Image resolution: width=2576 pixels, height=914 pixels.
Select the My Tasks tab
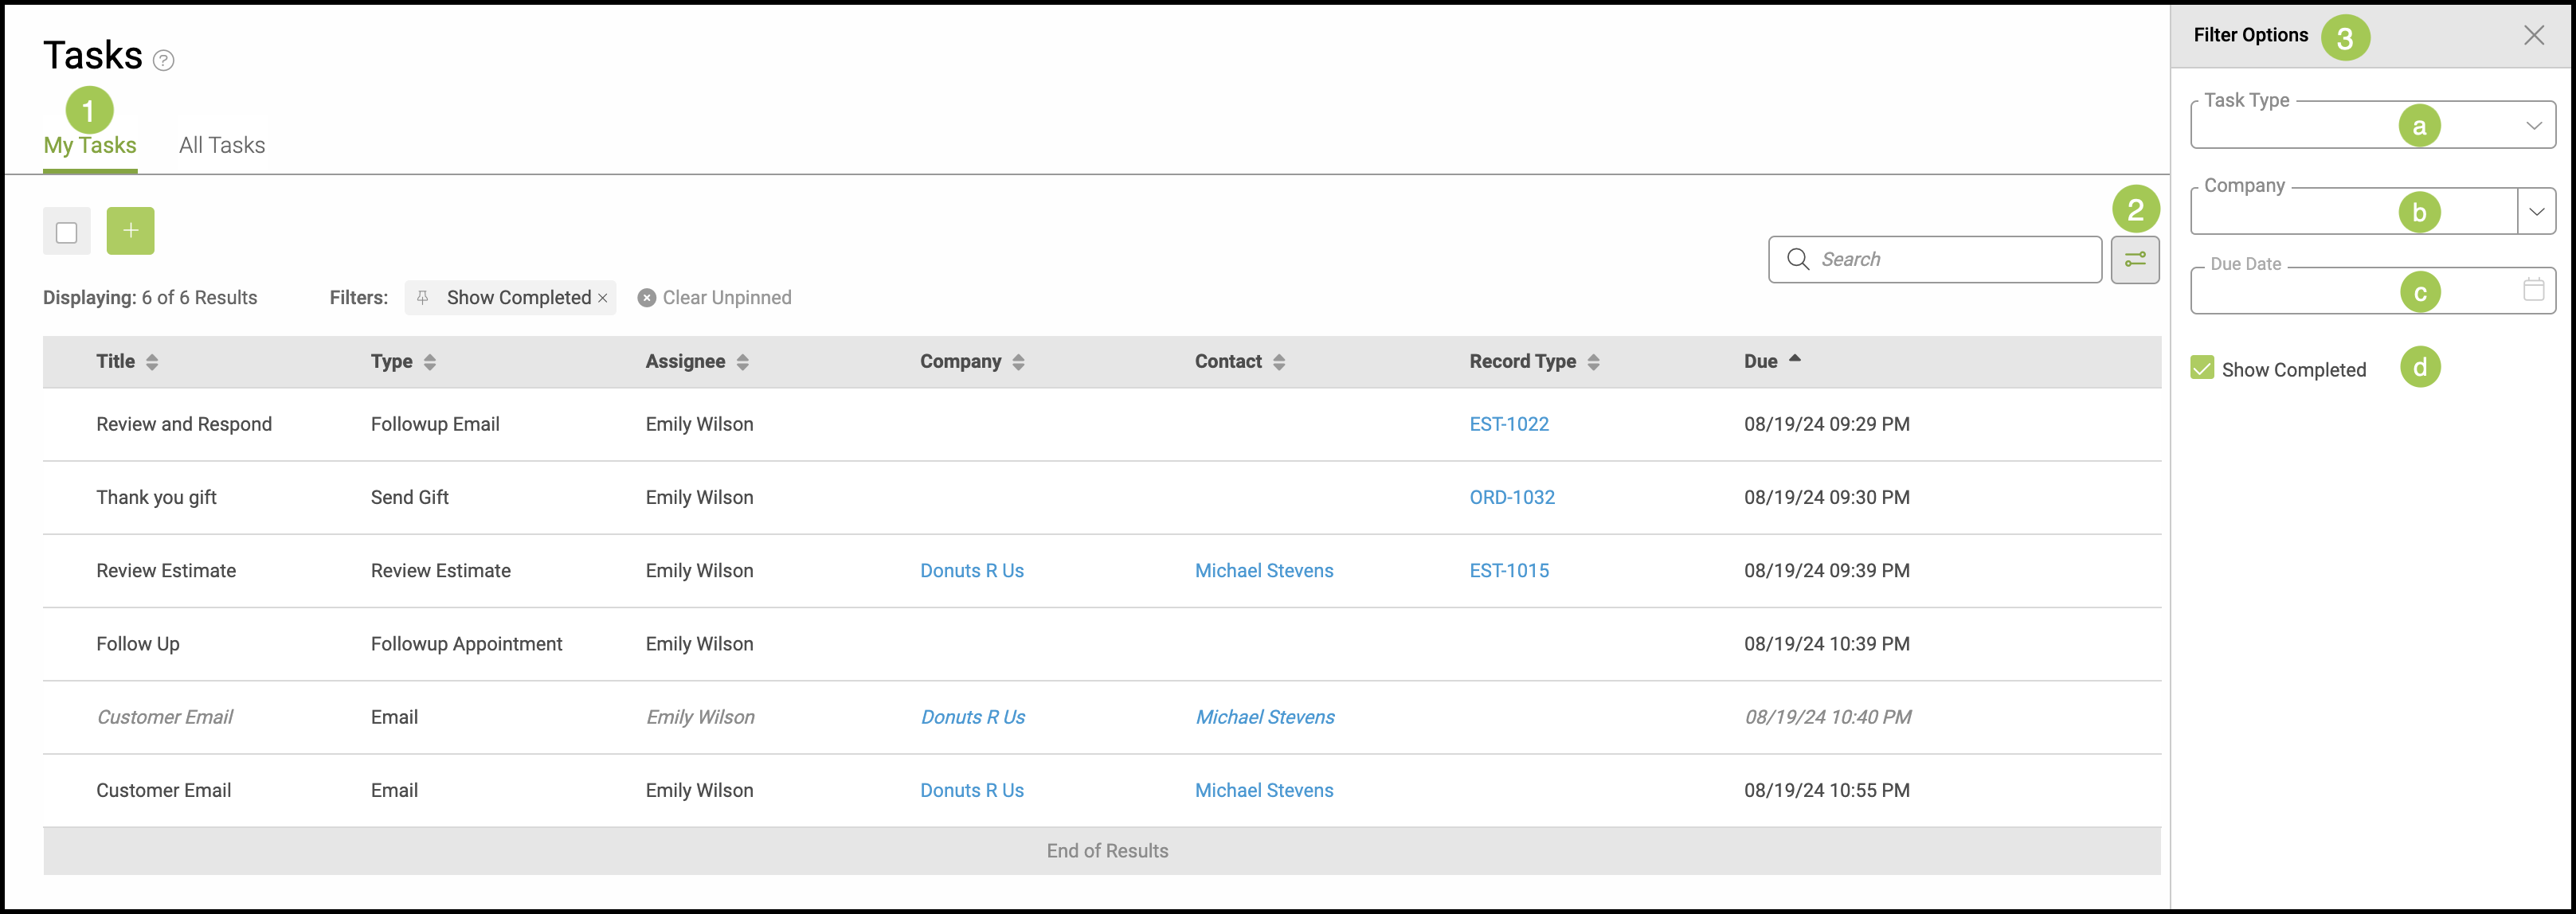(x=90, y=146)
